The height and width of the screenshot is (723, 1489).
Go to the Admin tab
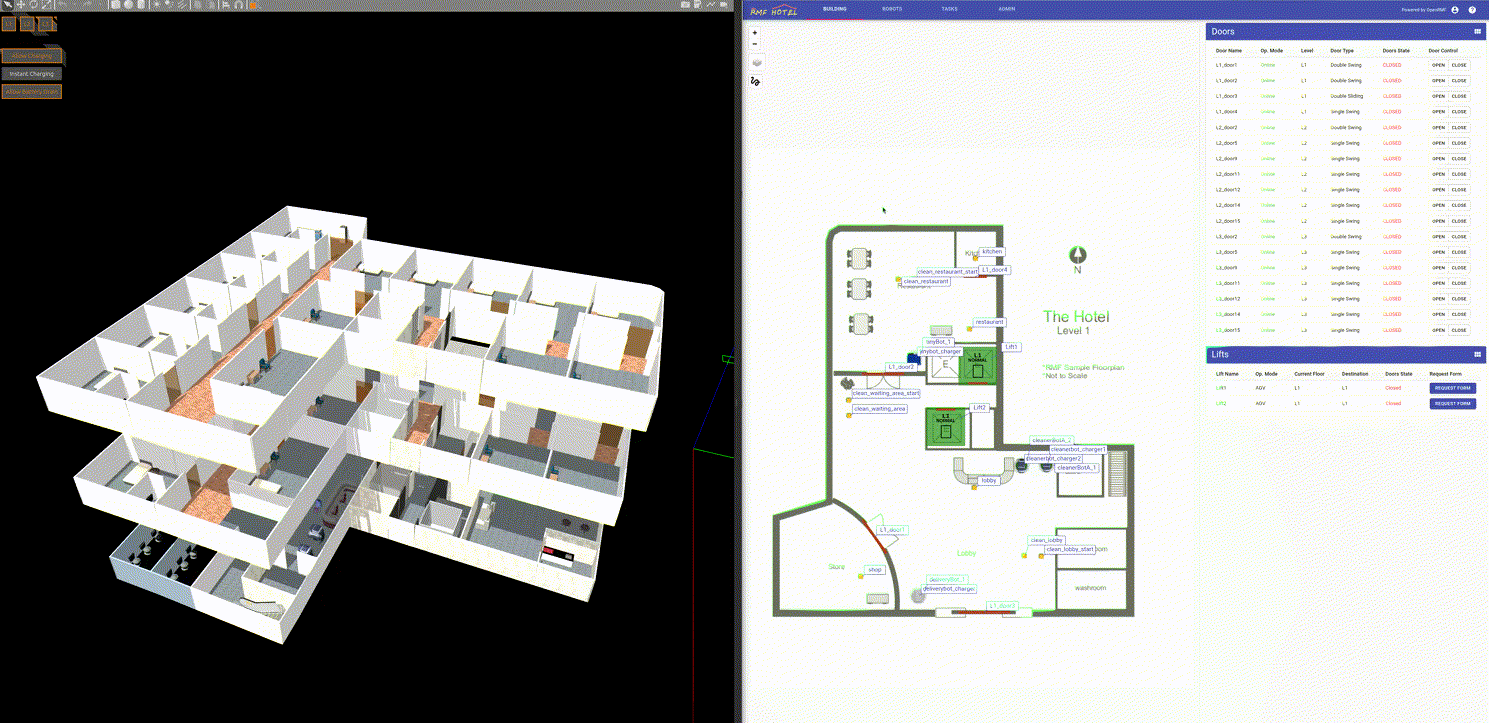pyautogui.click(x=1006, y=9)
